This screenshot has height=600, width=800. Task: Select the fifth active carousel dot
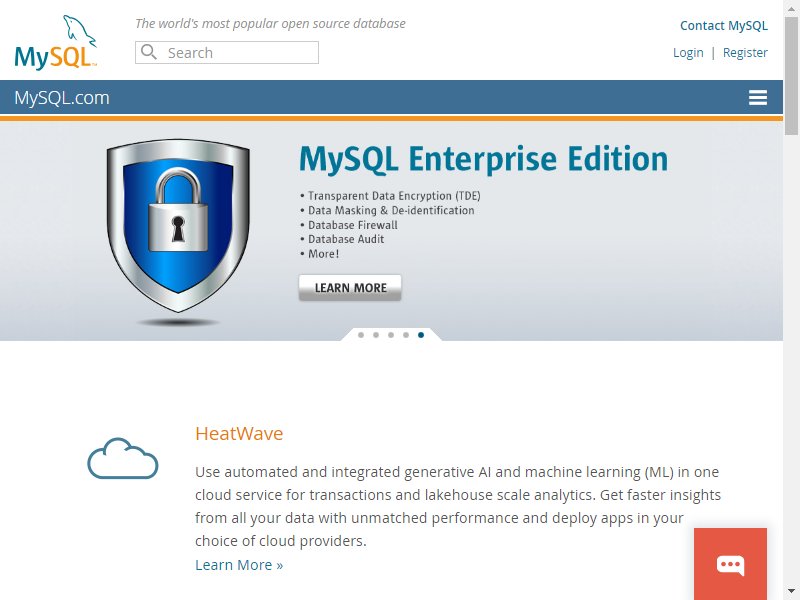click(x=421, y=335)
